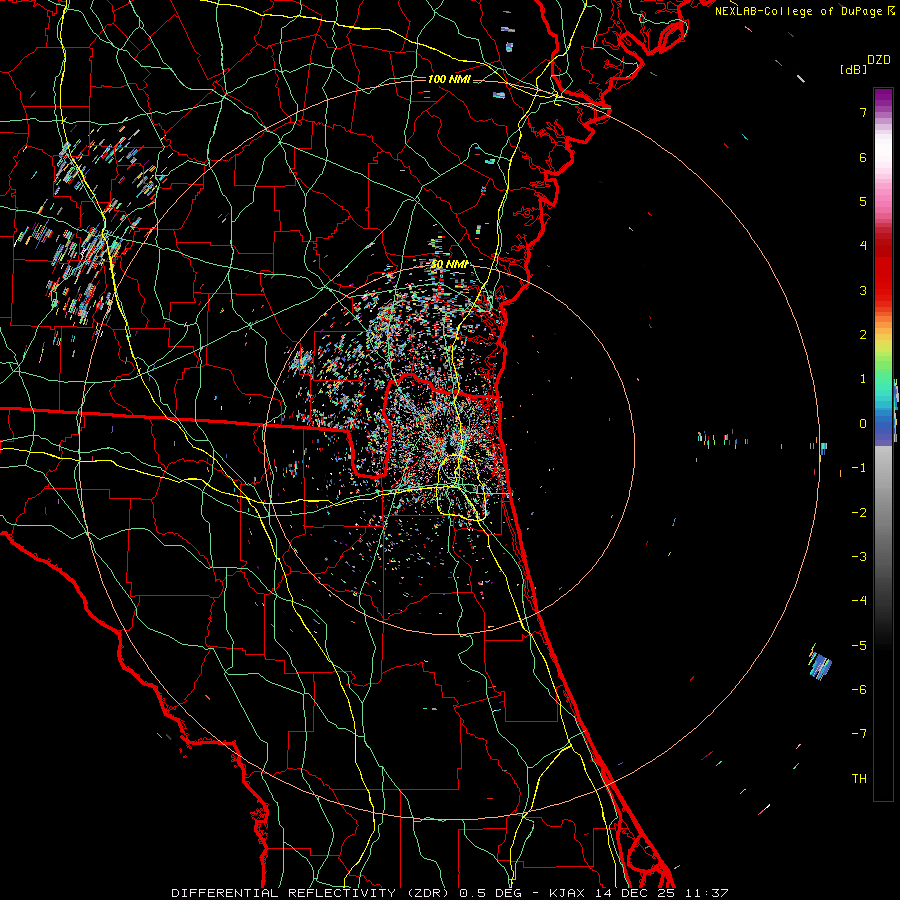Click the 4 value on the color scale

tap(863, 246)
